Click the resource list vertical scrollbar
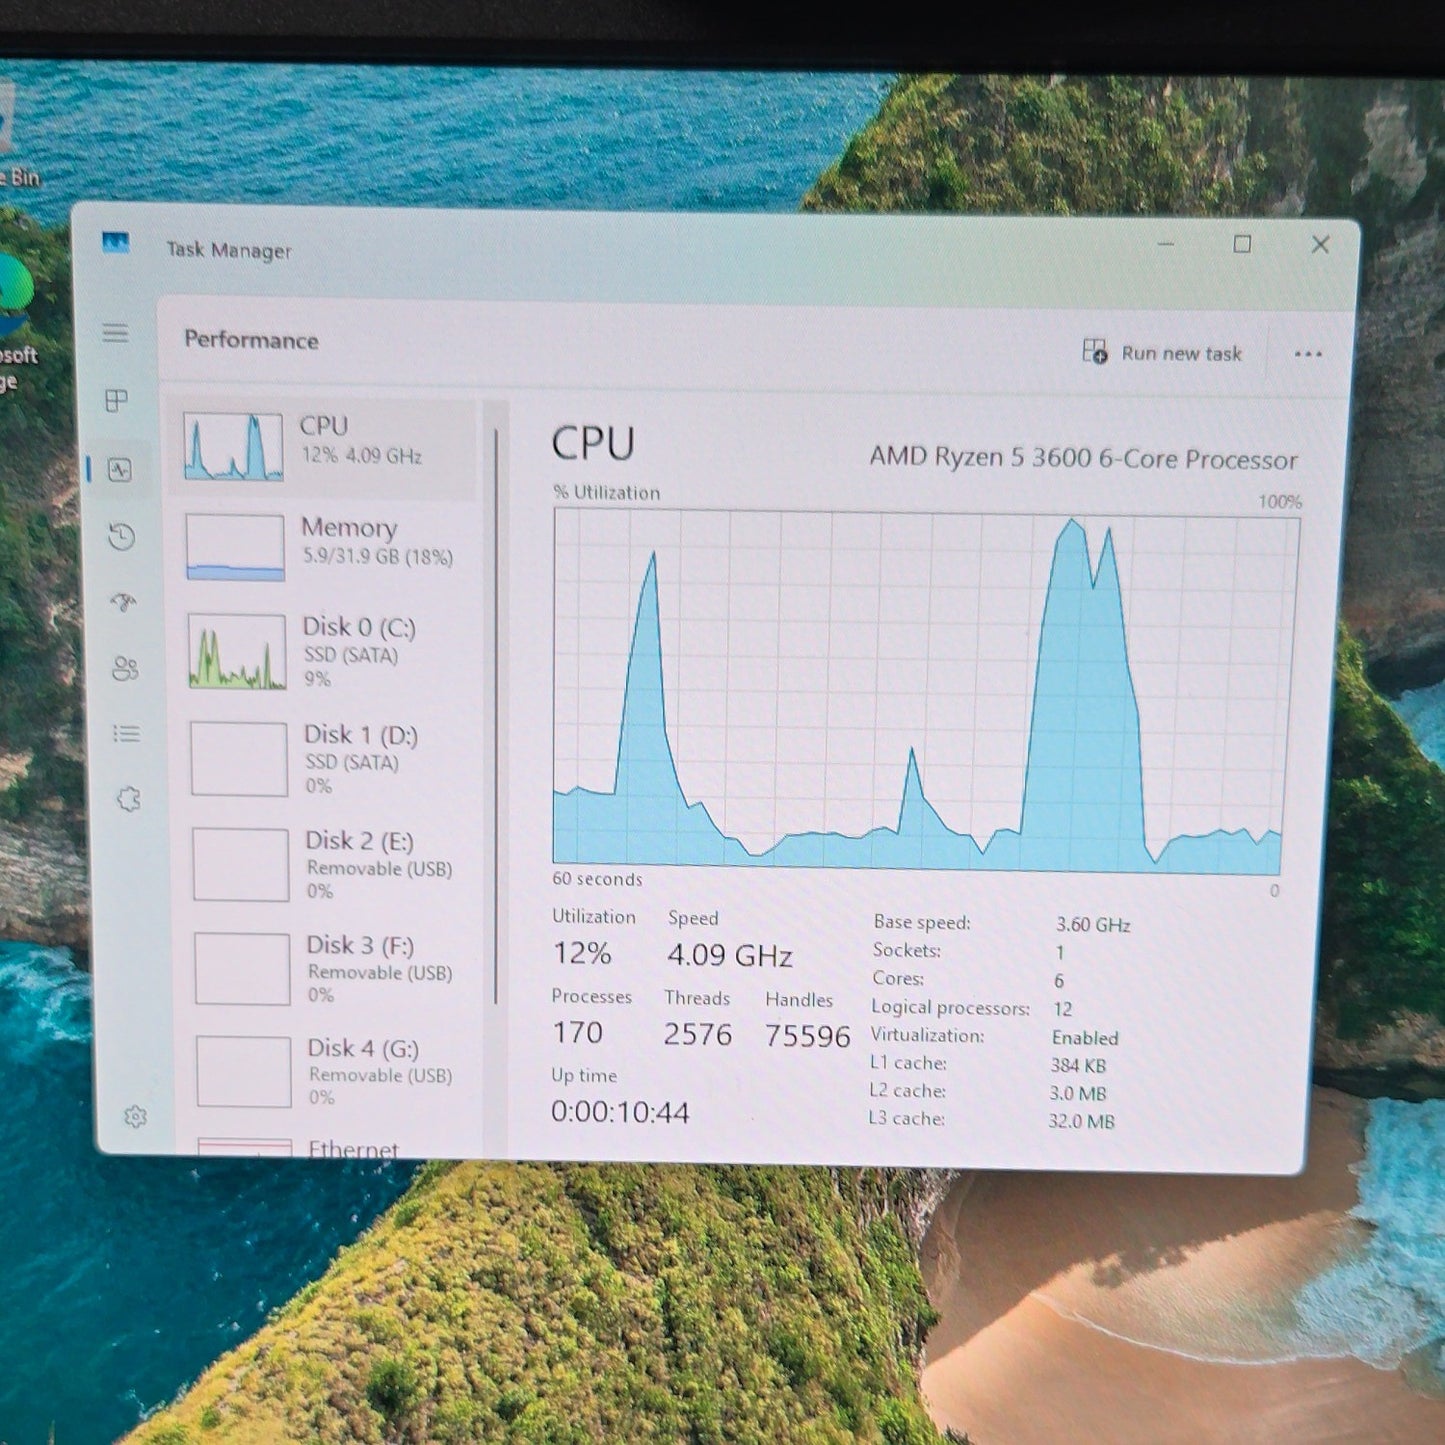 (x=496, y=717)
